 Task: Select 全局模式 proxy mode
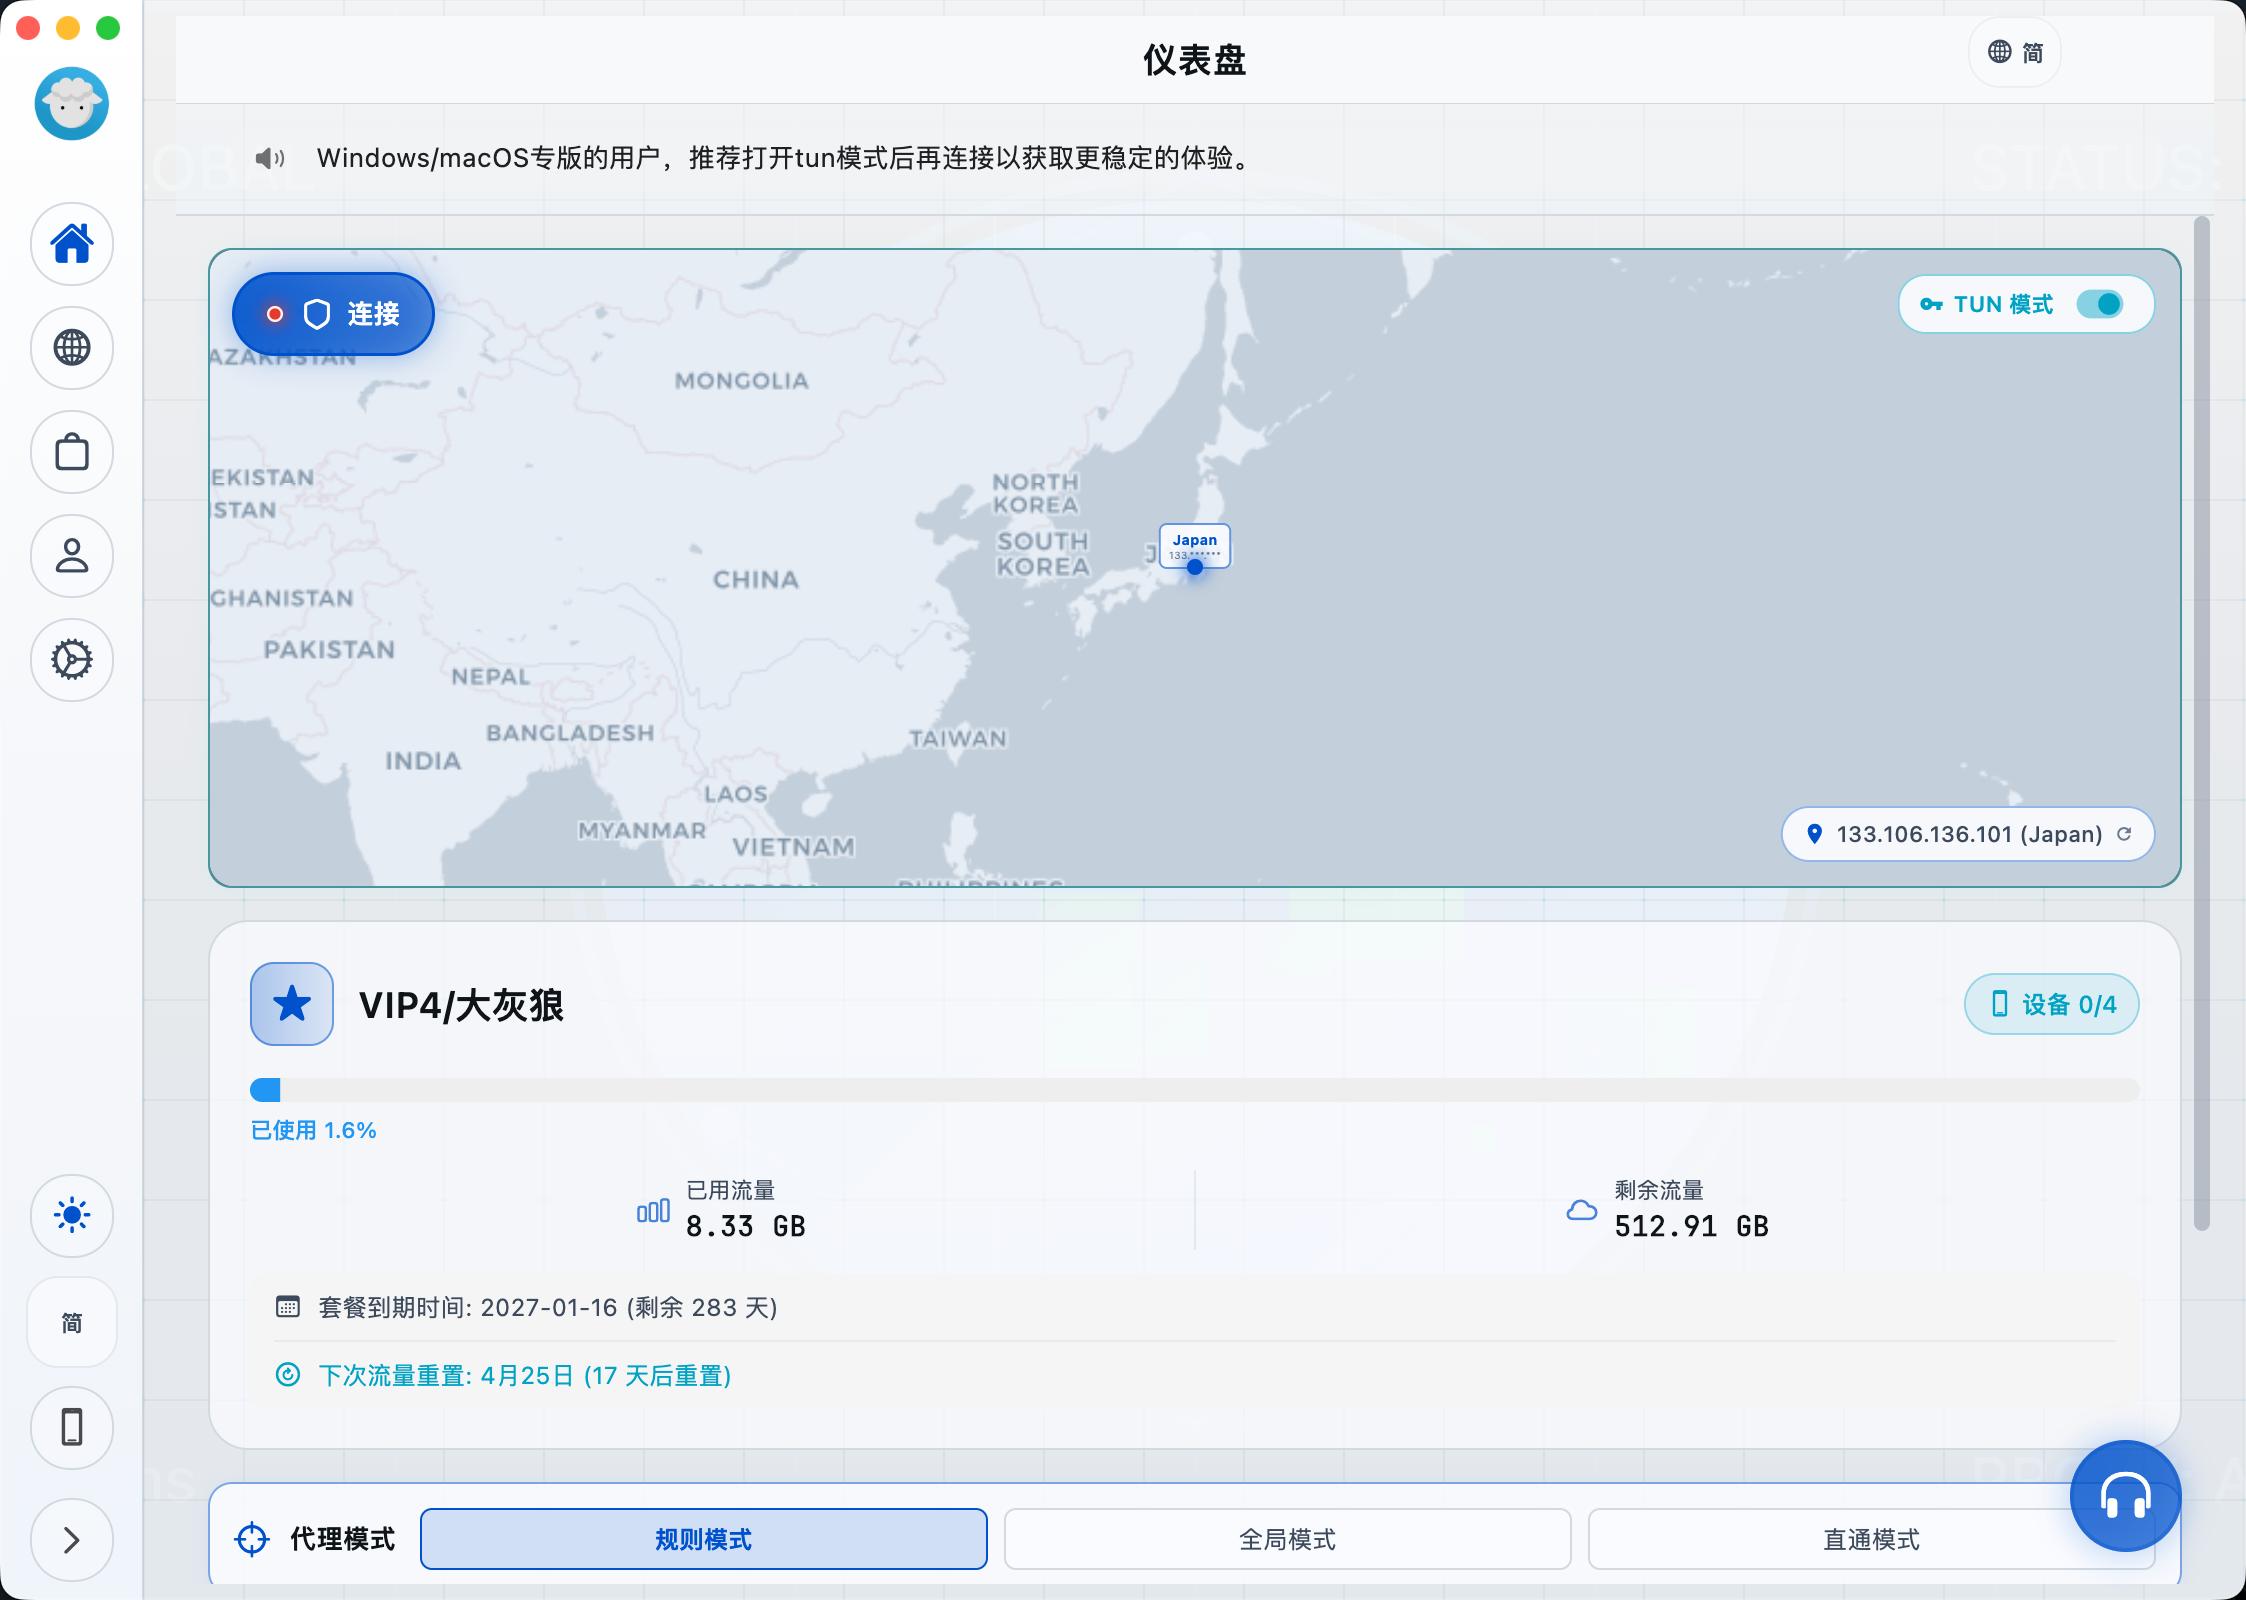pyautogui.click(x=1287, y=1539)
